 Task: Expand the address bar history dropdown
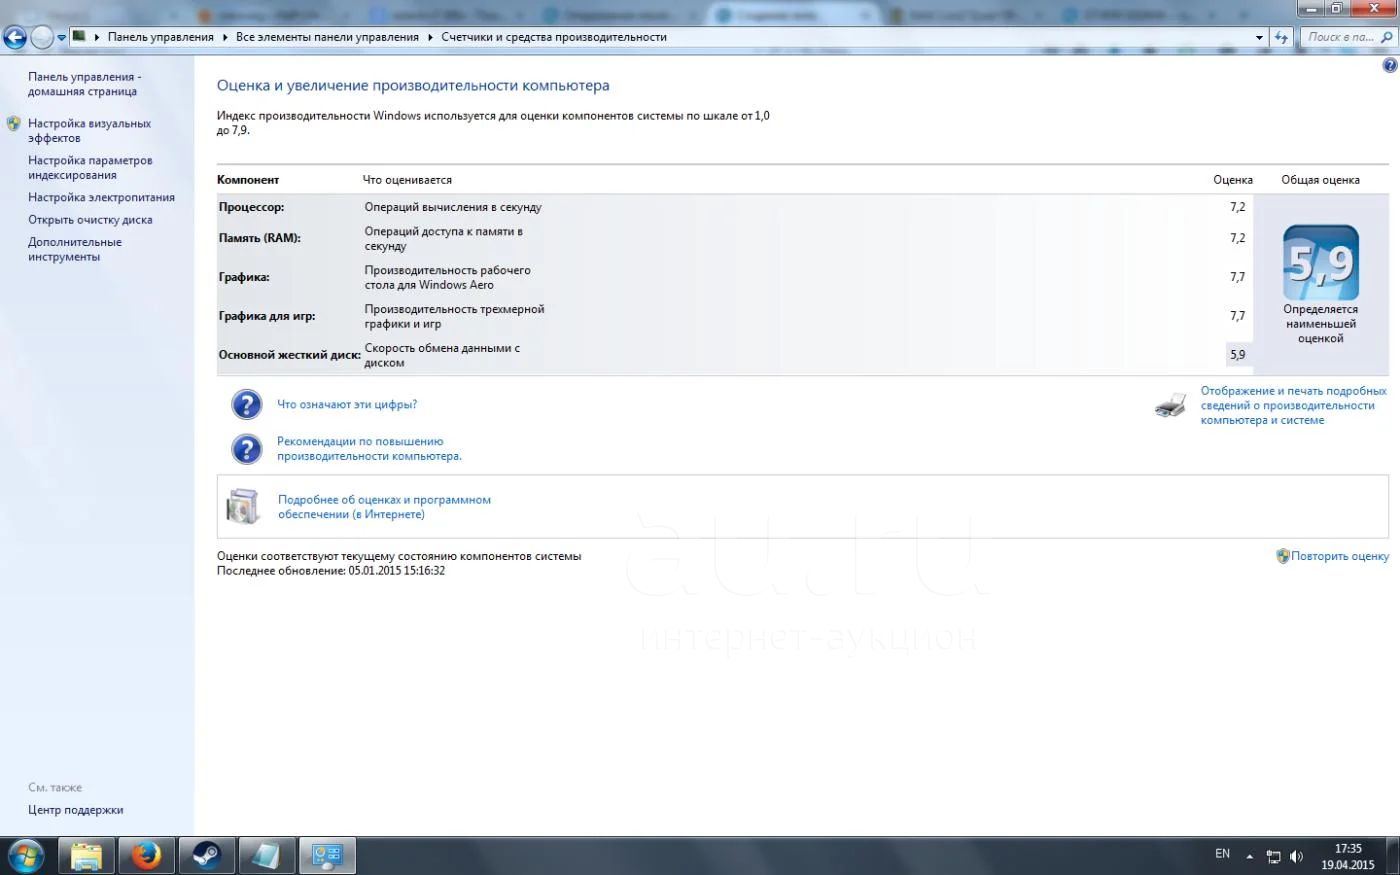coord(1259,37)
